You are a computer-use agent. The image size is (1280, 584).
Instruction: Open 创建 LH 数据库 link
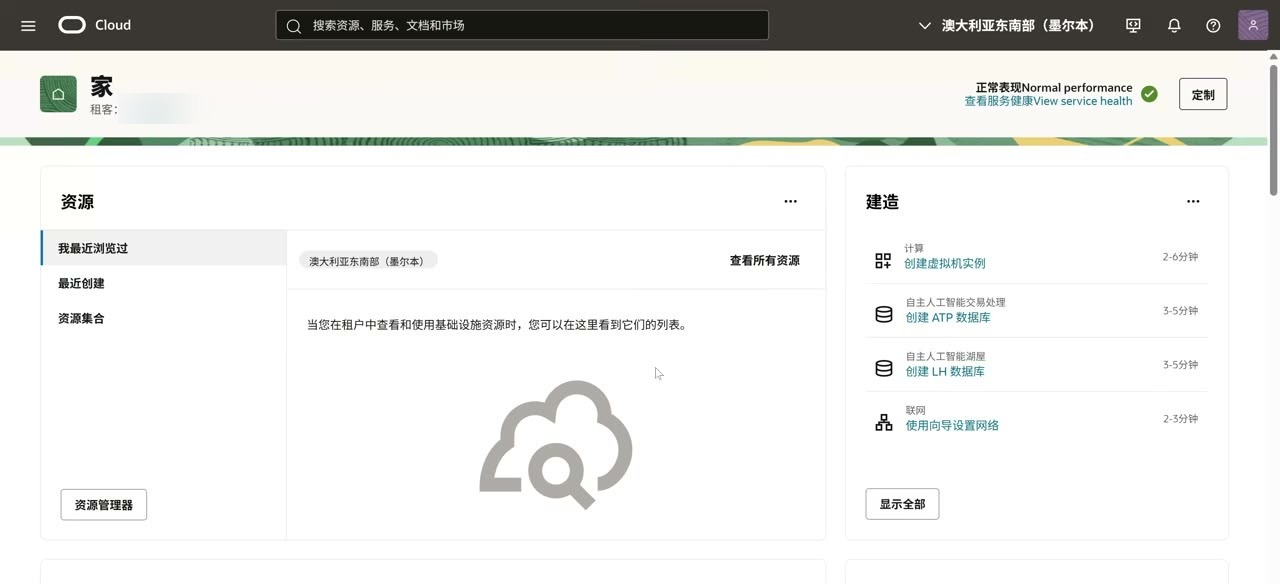coord(945,371)
